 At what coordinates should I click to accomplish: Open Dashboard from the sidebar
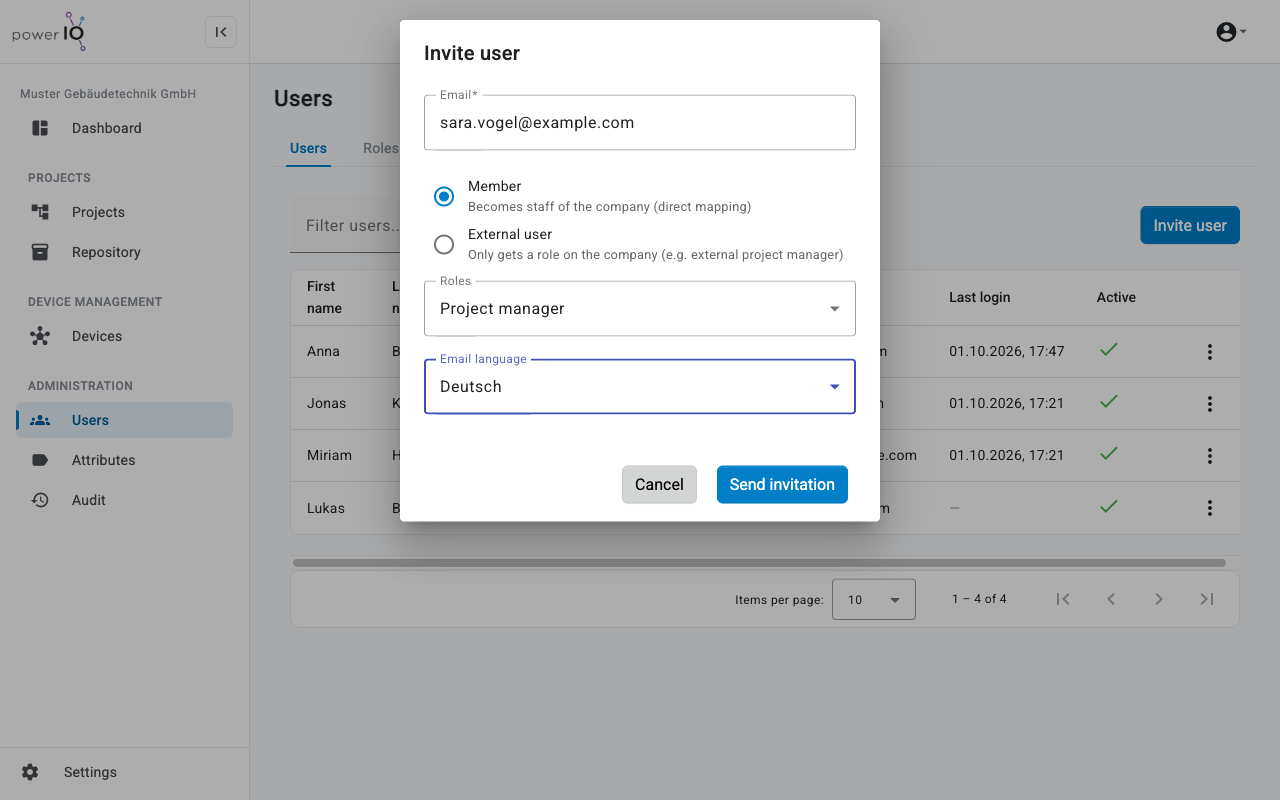[x=124, y=128]
